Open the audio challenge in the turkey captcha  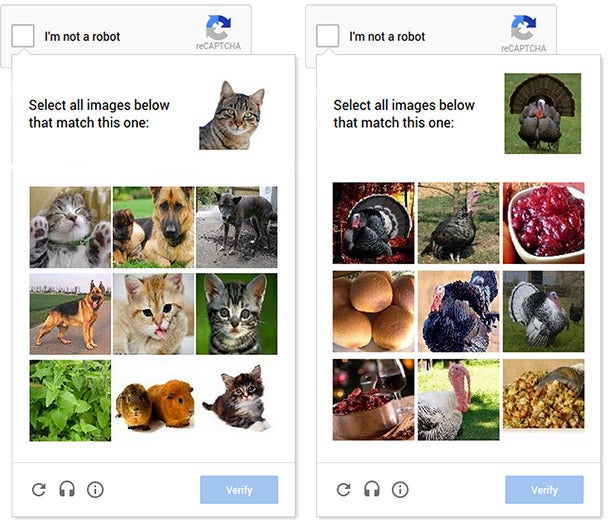tap(372, 489)
